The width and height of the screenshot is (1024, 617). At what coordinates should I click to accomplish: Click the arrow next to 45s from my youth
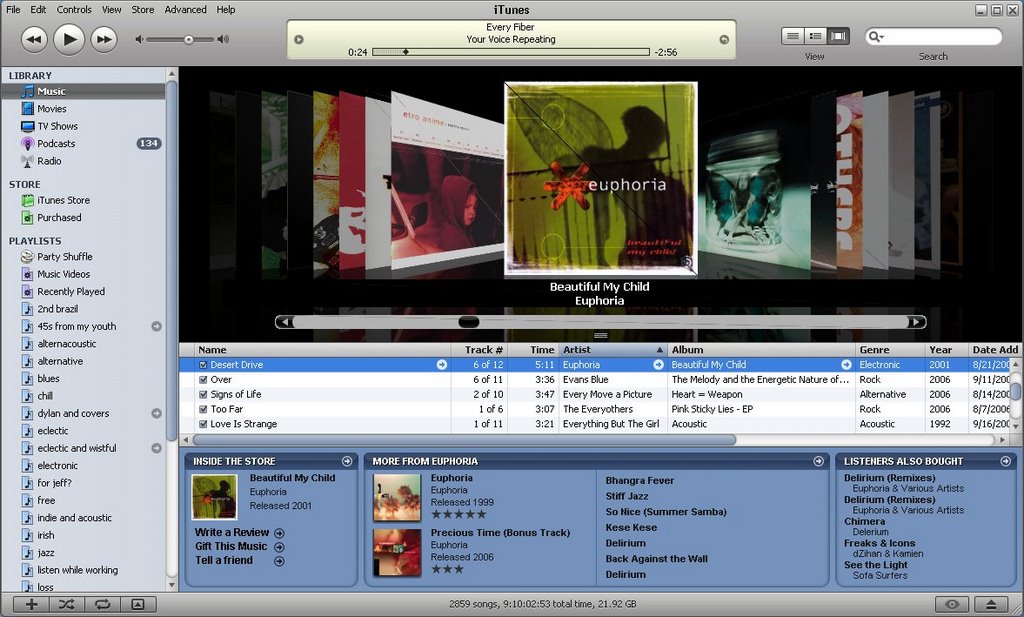click(x=156, y=326)
